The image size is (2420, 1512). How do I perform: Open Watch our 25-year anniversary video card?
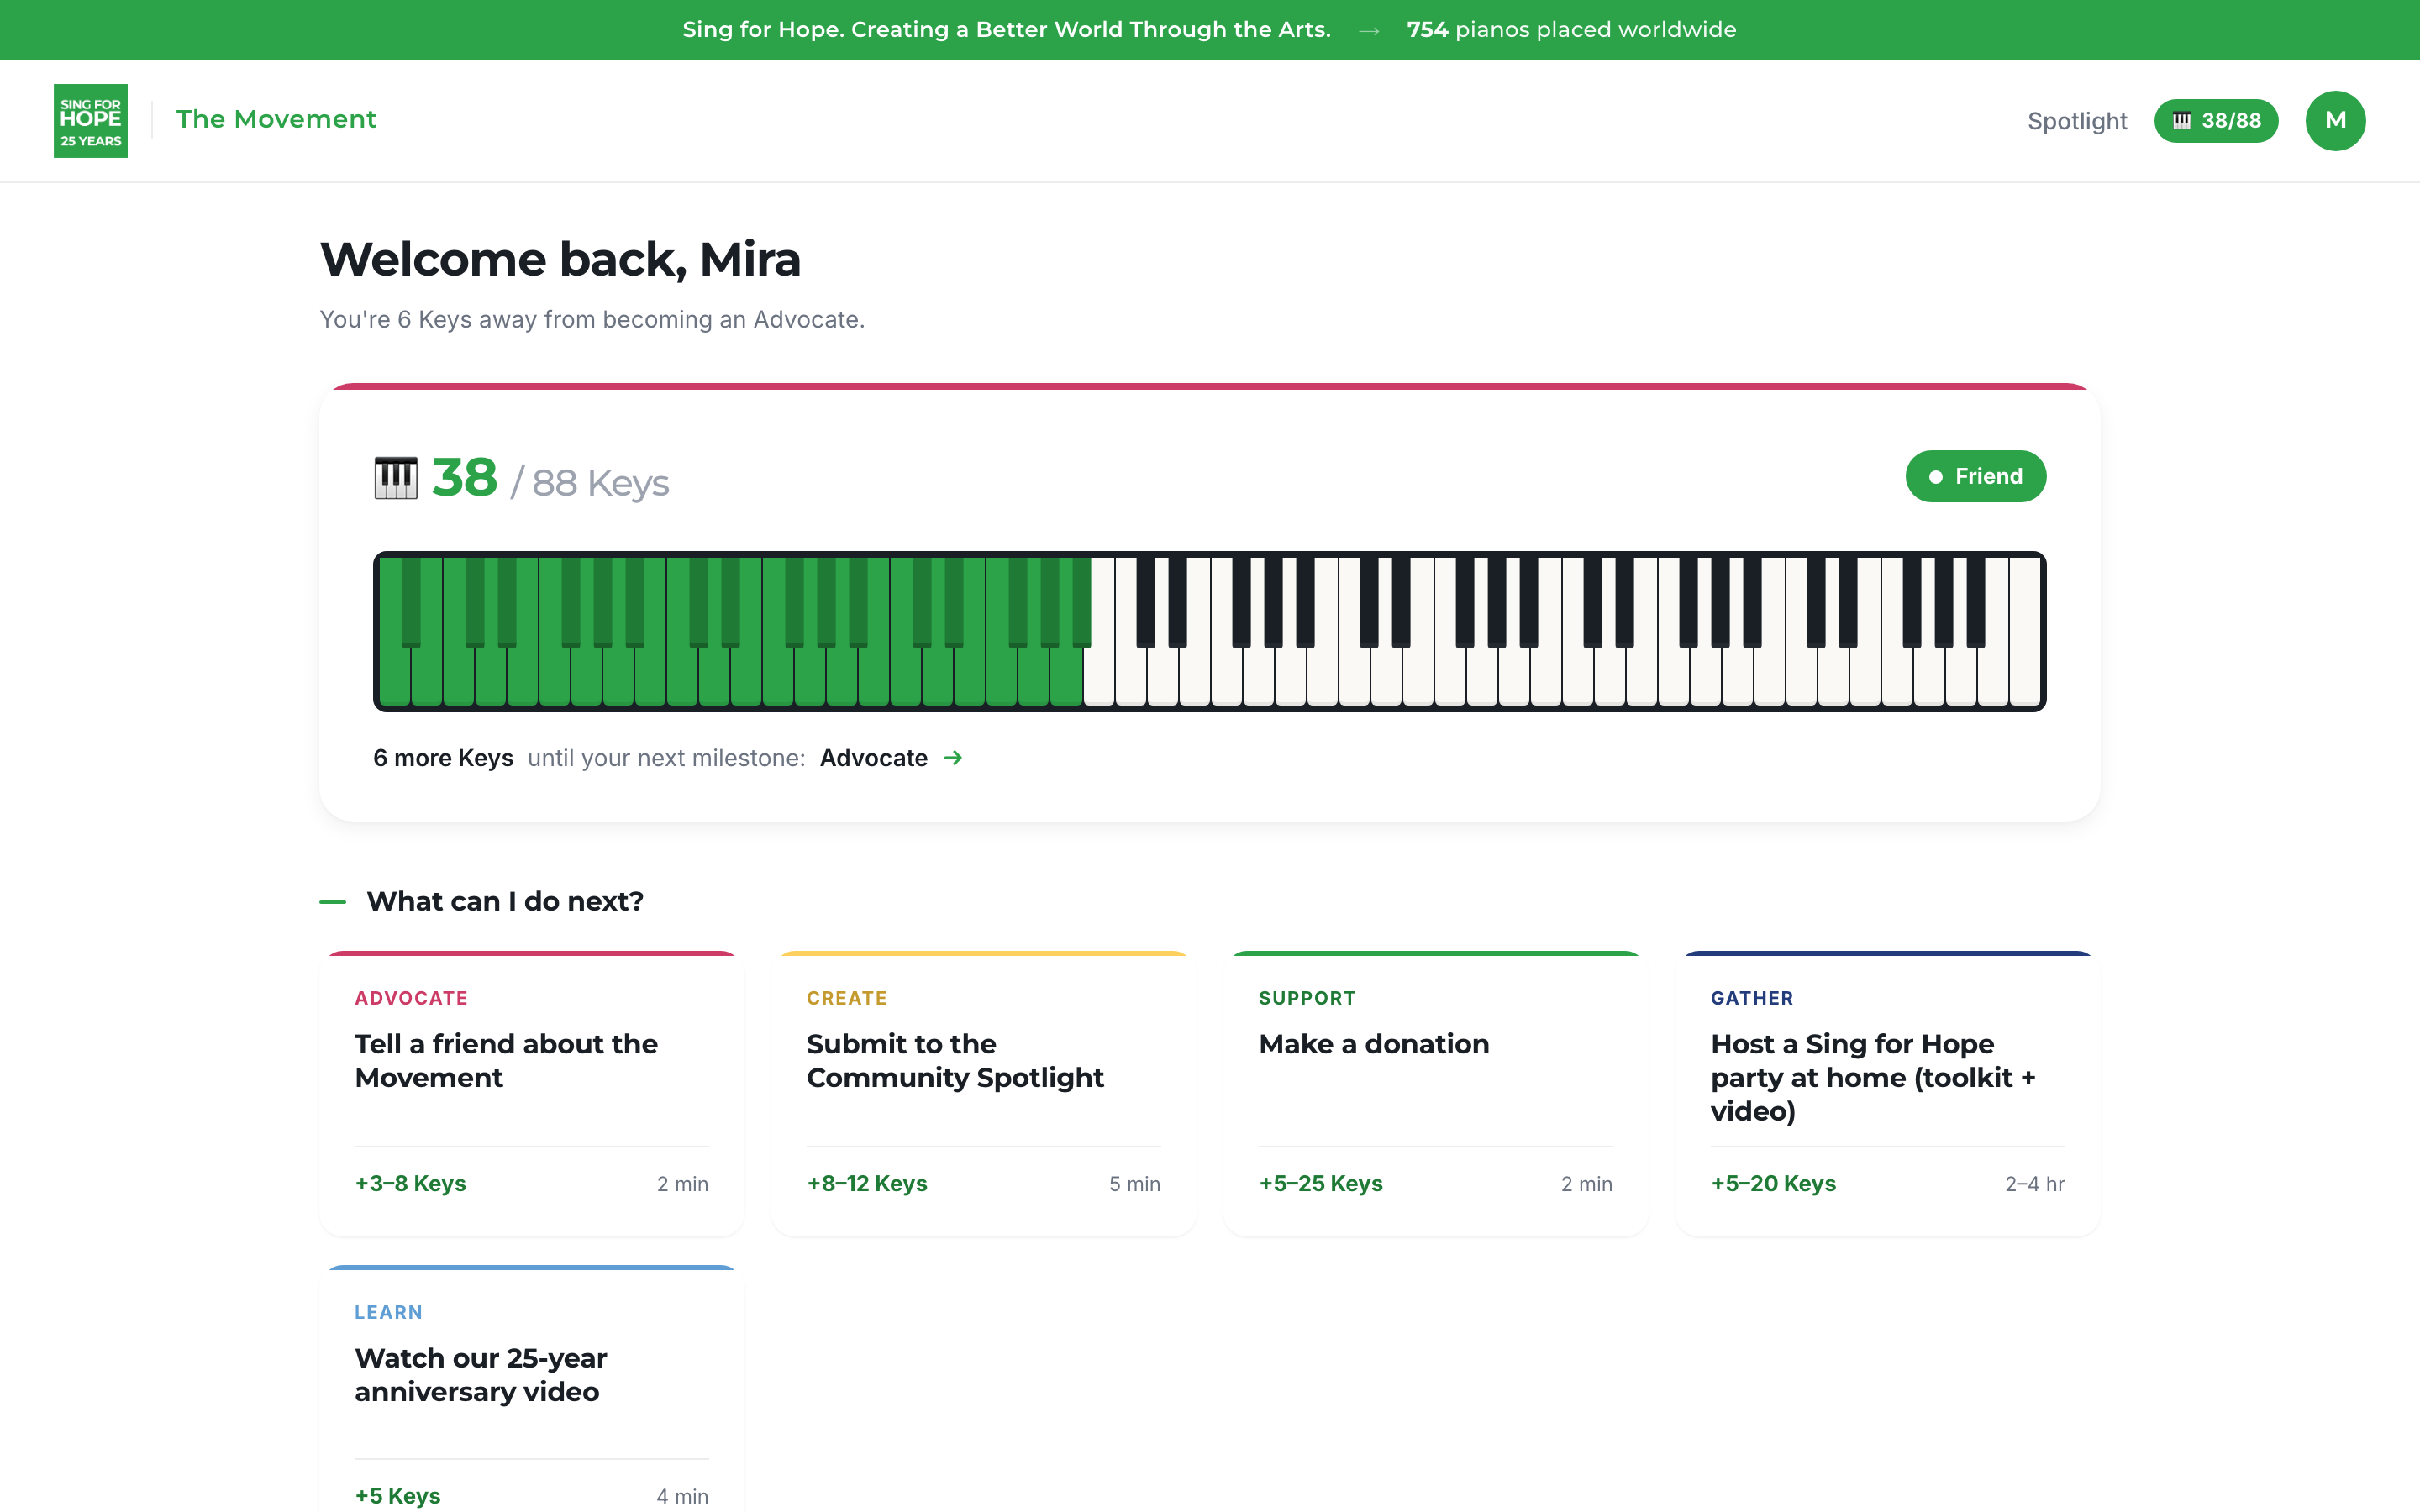tap(532, 1389)
